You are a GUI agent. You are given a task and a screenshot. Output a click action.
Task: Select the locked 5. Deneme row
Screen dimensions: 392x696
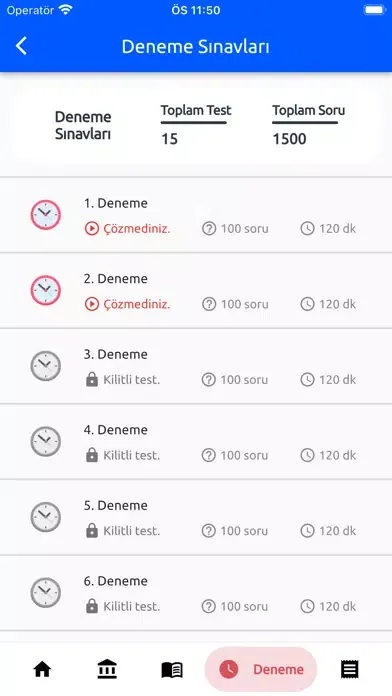(x=196, y=517)
